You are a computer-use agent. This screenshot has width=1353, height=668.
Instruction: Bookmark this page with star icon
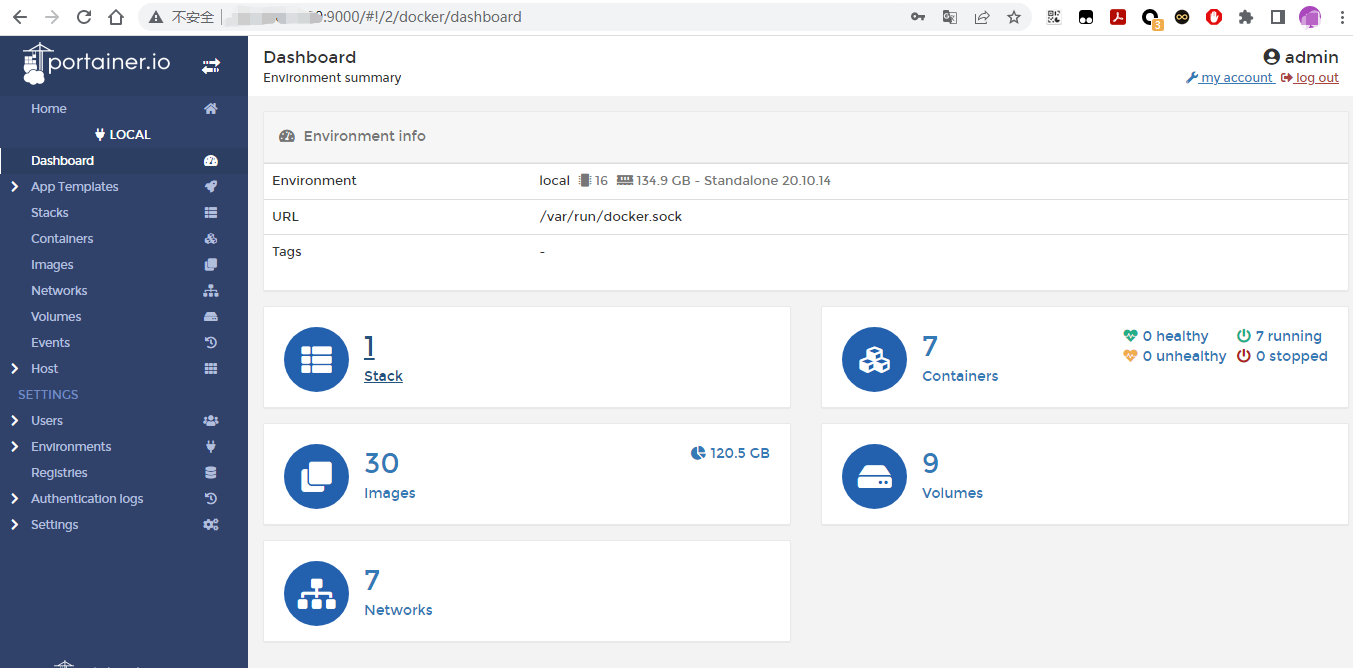coord(1014,17)
